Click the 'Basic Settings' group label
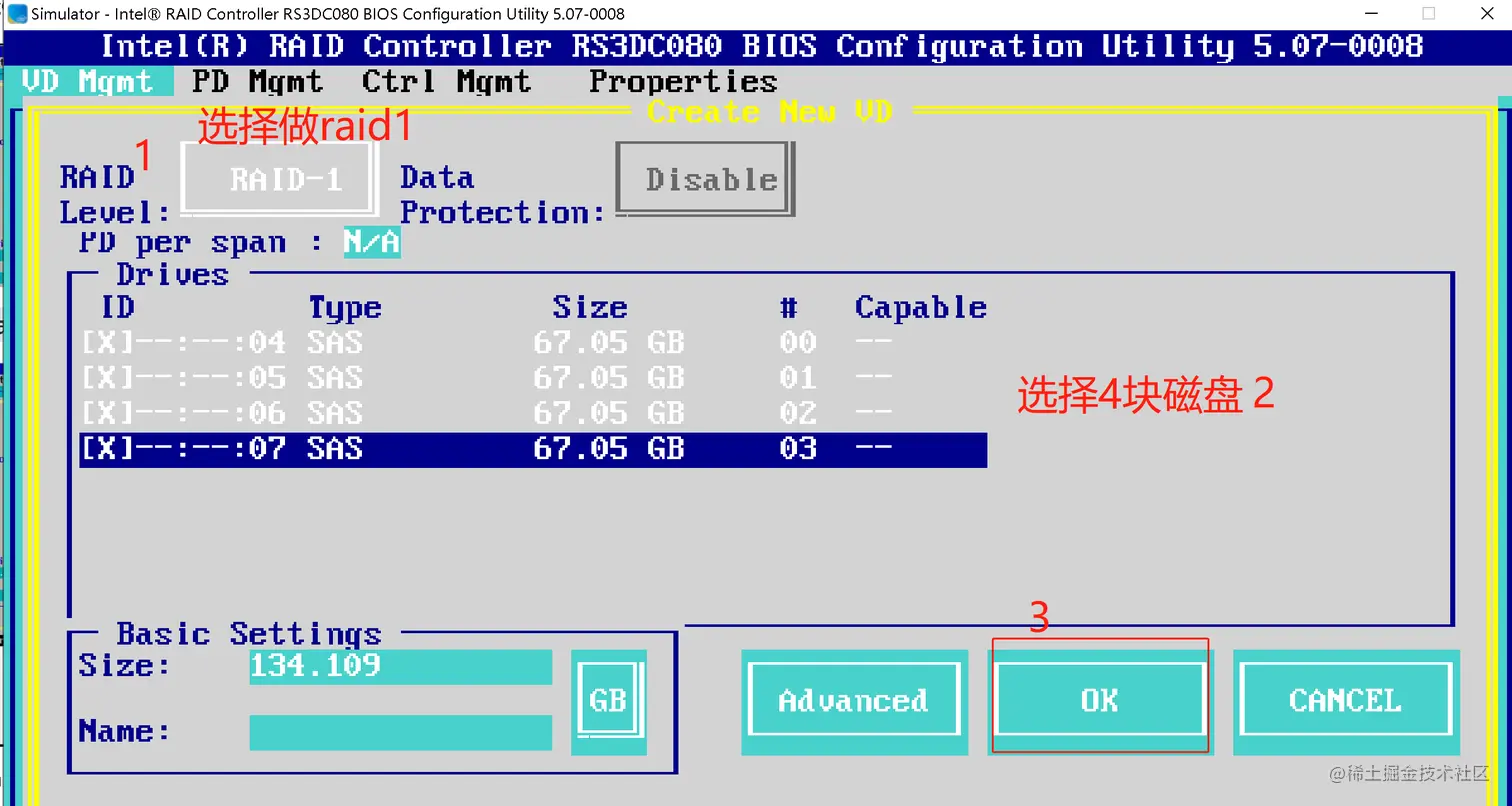The width and height of the screenshot is (1512, 806). tap(249, 634)
